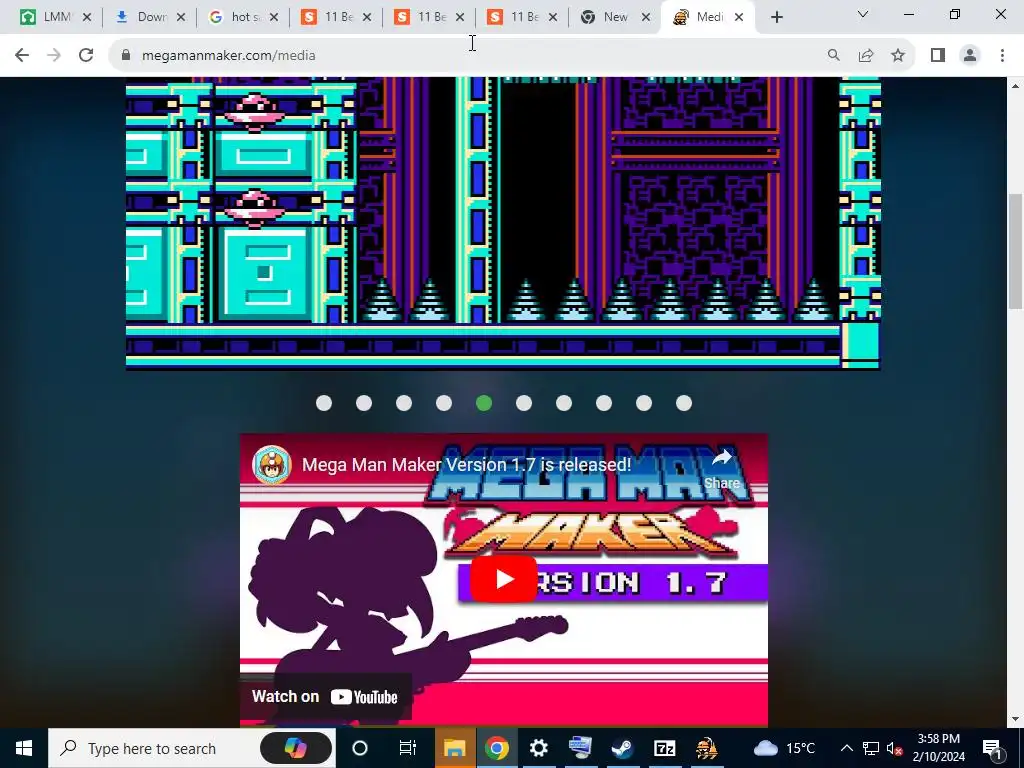
Task: Click the scrollbar down arrow
Action: pyautogui.click(x=1016, y=720)
